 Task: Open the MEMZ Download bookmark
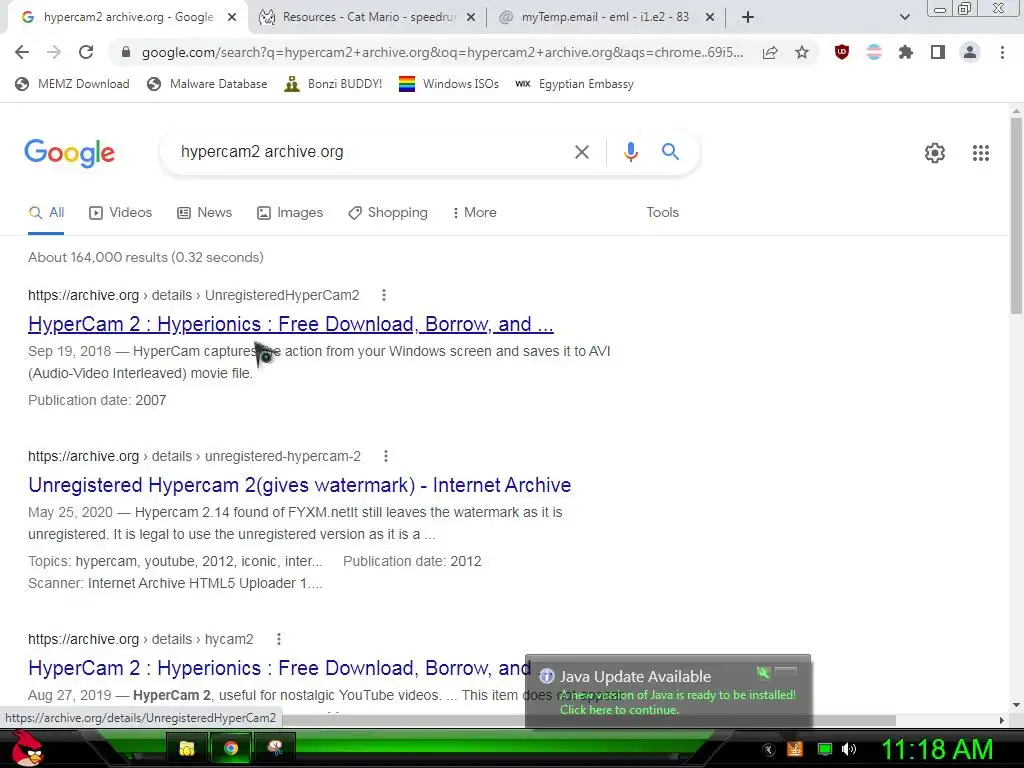72,84
